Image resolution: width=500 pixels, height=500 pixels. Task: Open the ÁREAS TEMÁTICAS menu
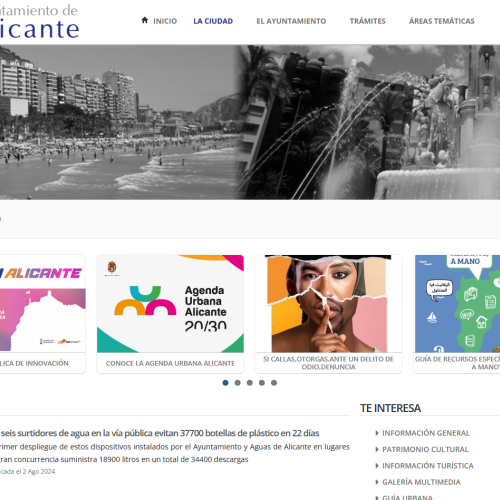point(441,21)
